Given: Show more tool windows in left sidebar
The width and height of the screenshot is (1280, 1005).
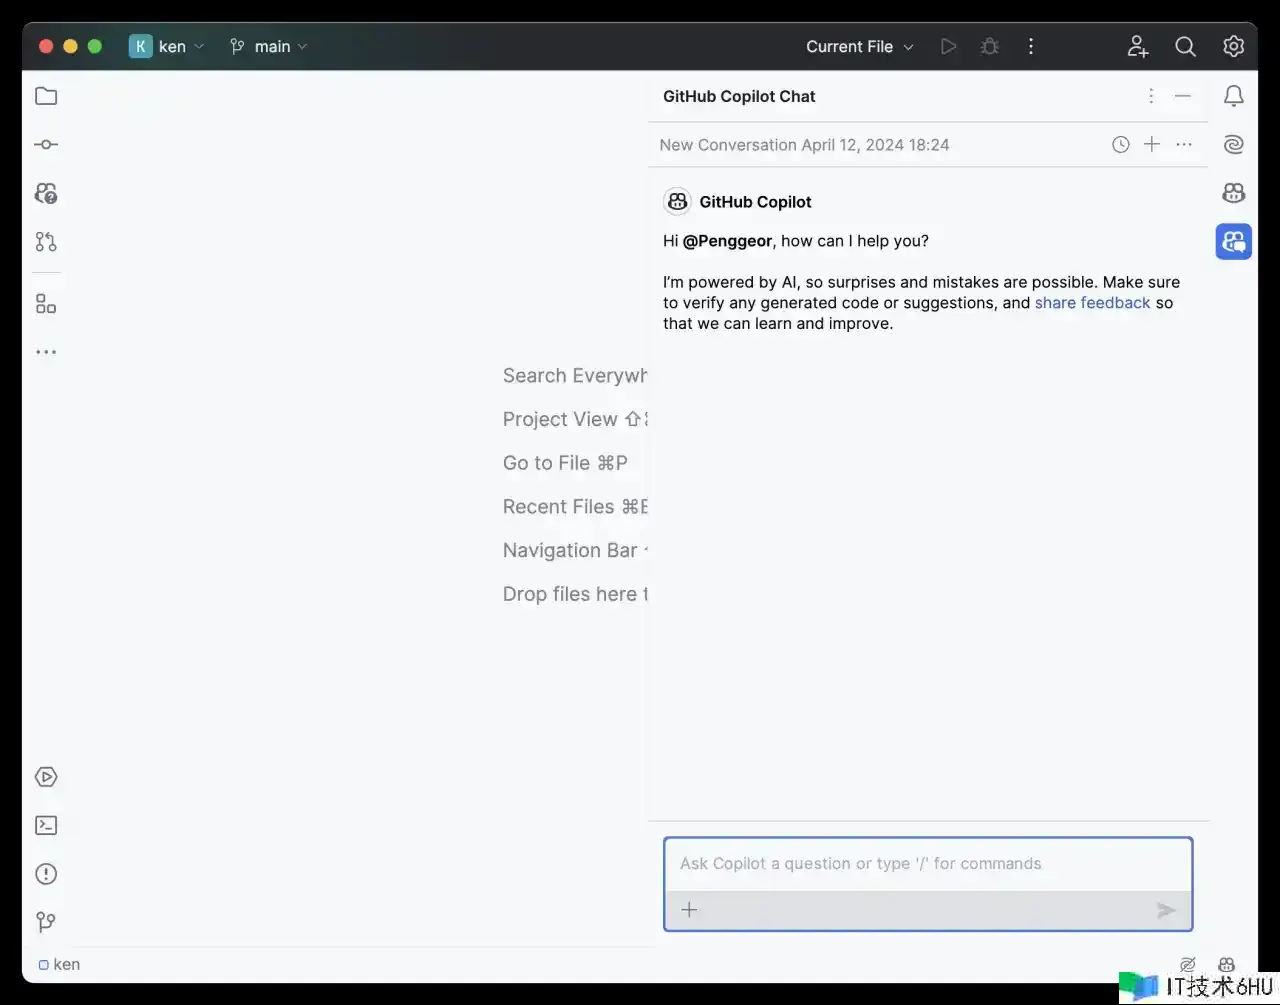Looking at the screenshot, I should (x=46, y=352).
